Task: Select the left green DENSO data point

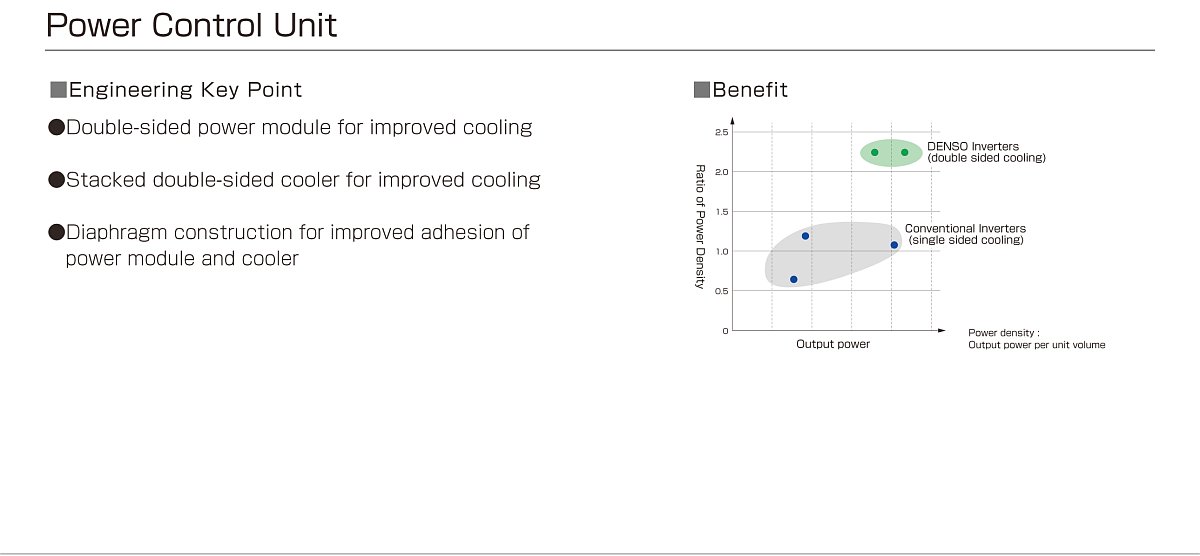Action: (875, 152)
